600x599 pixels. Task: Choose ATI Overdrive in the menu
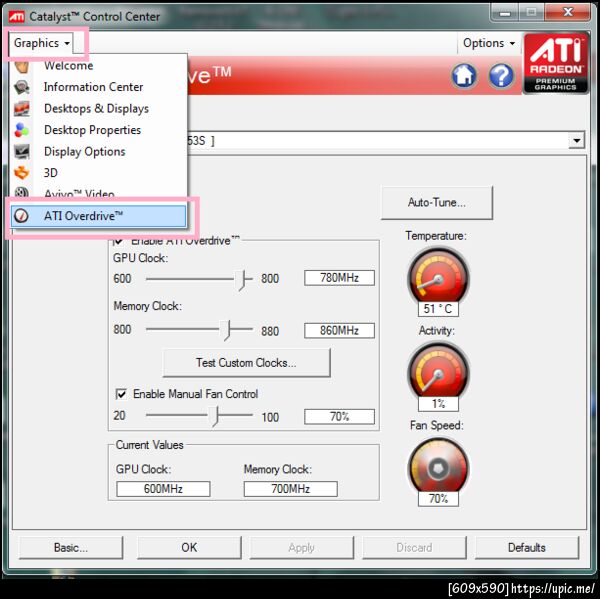(99, 216)
